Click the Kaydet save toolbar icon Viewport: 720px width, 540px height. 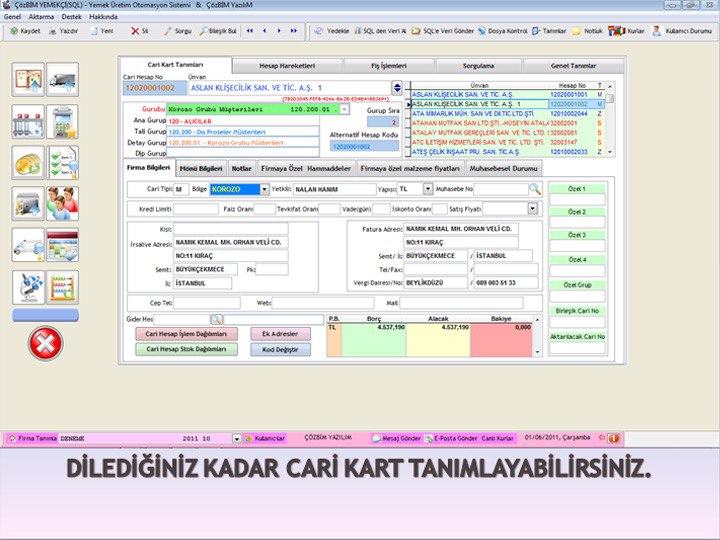[25, 31]
